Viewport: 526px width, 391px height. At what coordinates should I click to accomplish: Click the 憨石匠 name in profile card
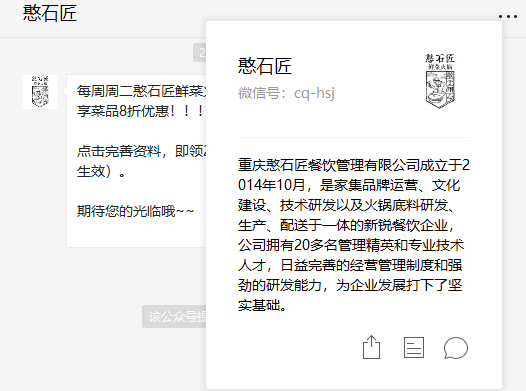tap(265, 66)
